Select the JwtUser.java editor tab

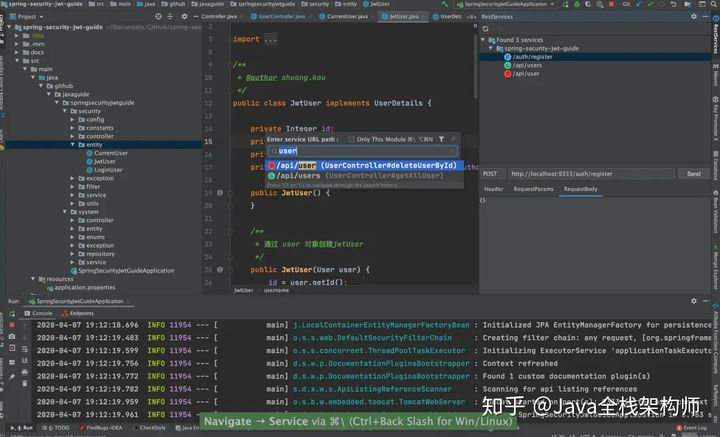(x=401, y=17)
